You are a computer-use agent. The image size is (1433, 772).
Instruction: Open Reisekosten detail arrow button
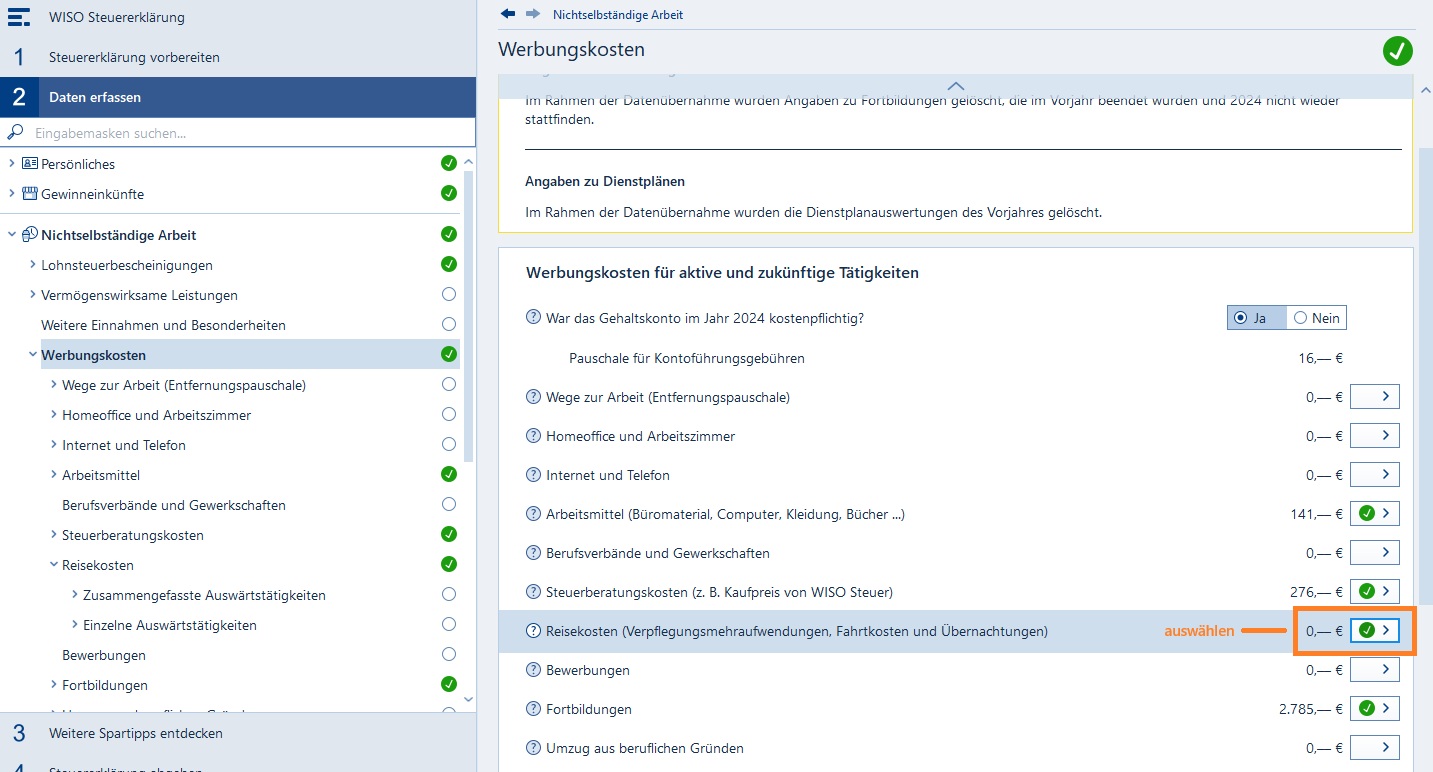point(1374,631)
